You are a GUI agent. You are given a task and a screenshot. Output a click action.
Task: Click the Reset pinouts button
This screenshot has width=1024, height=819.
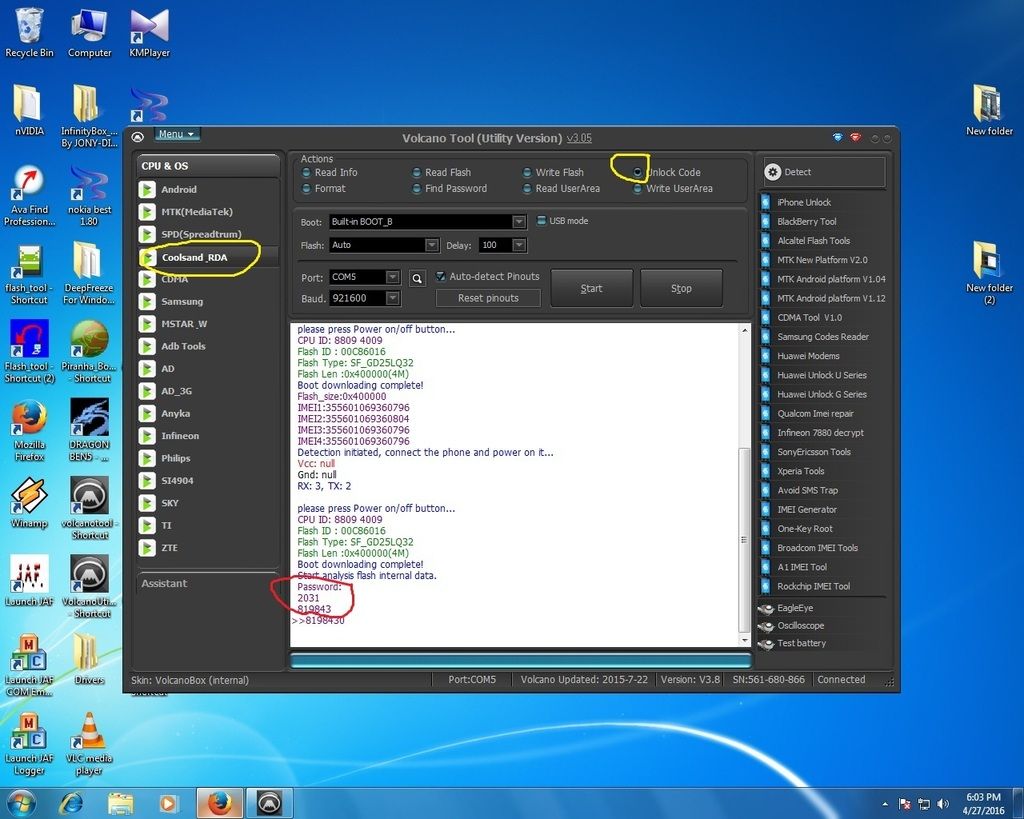(x=488, y=299)
